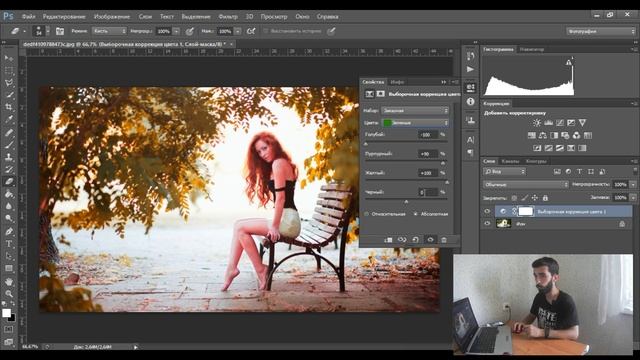640x360 pixels.
Task: Open the brush panel toggle icon
Action: (x=60, y=31)
